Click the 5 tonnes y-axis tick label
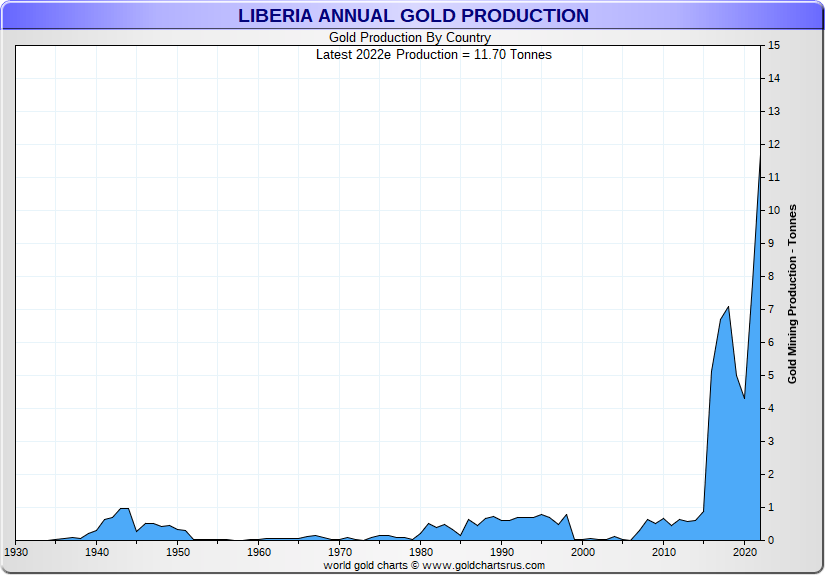This screenshot has width=825, height=575. tap(771, 375)
